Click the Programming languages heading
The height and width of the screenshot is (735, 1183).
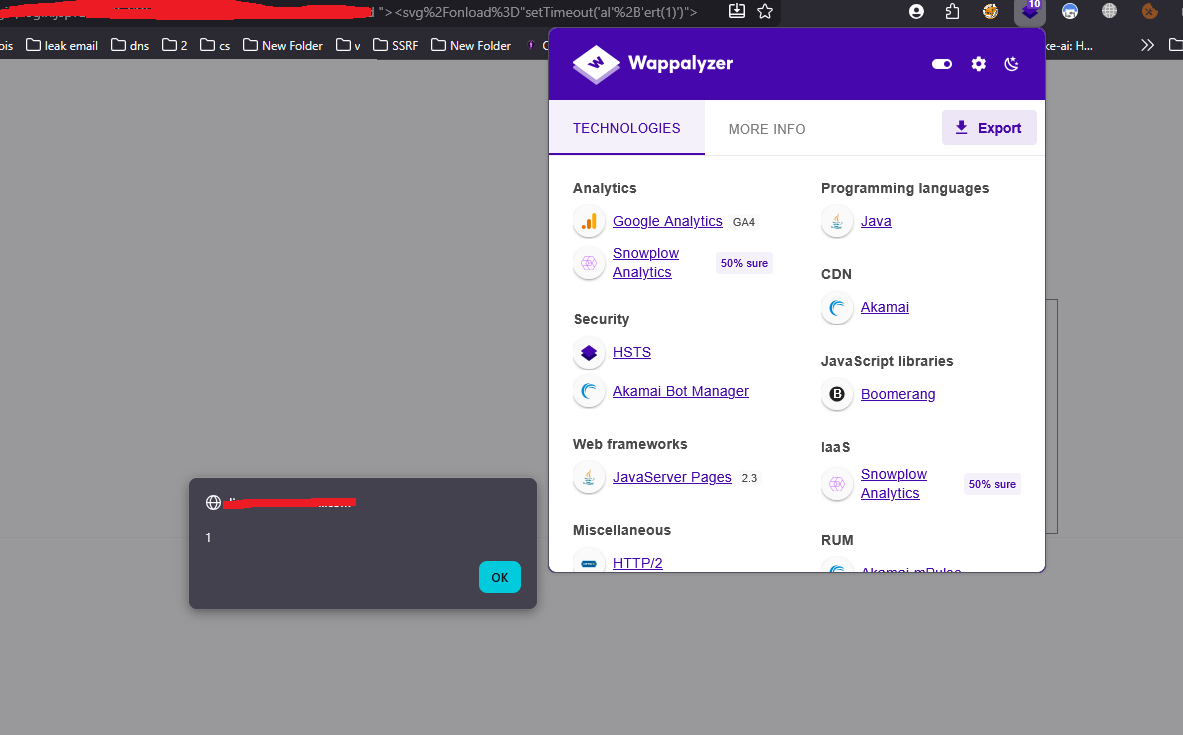[x=905, y=188]
